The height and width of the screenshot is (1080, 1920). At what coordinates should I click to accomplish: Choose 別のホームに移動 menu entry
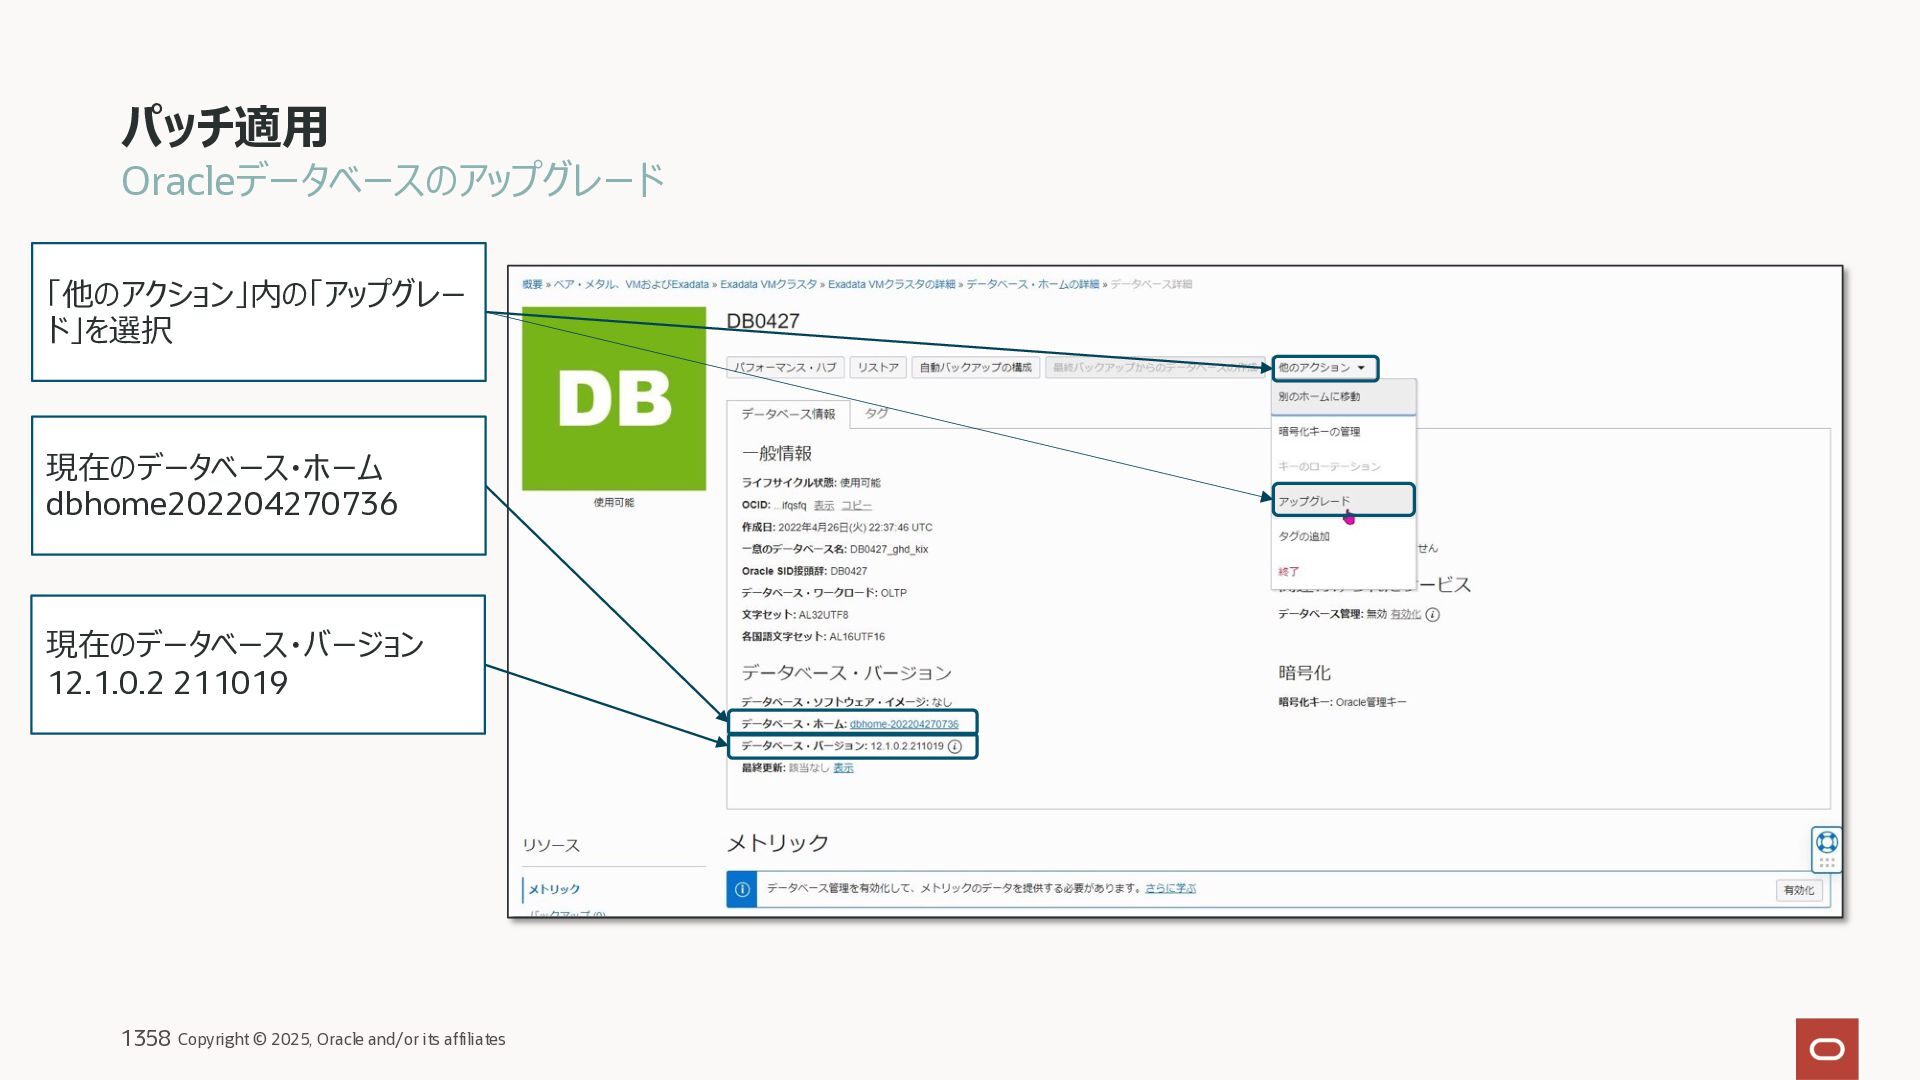coord(1319,397)
